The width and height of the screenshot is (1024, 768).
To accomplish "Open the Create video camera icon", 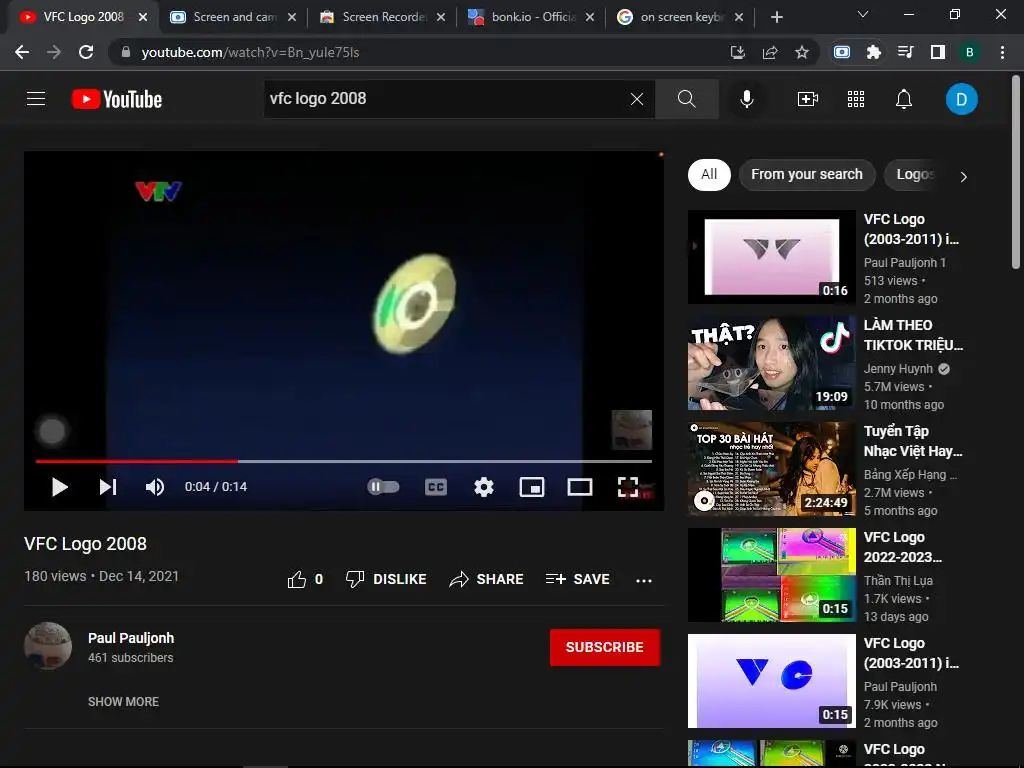I will click(808, 99).
